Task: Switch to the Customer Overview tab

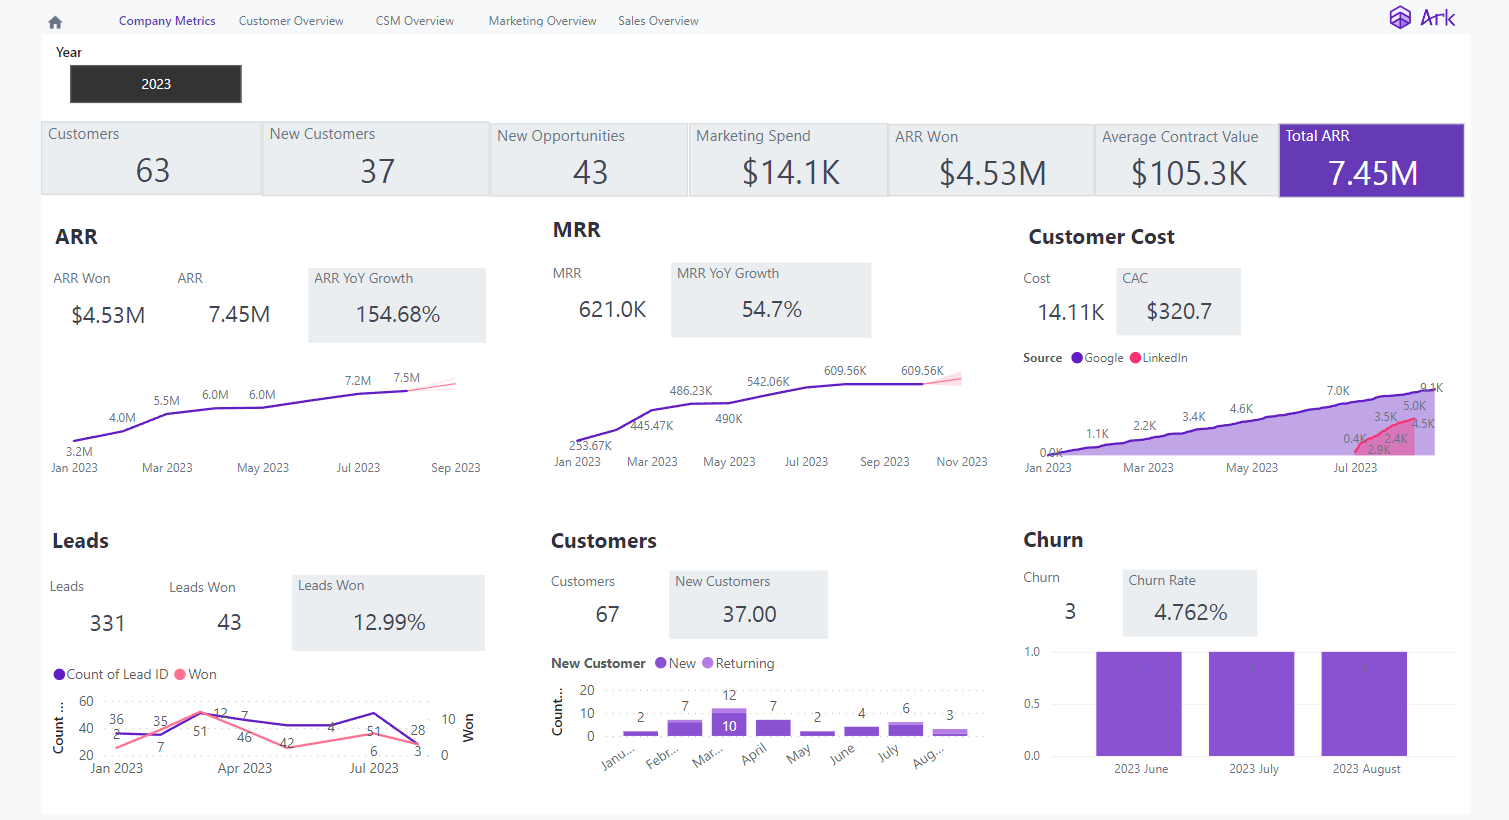Action: coord(290,20)
